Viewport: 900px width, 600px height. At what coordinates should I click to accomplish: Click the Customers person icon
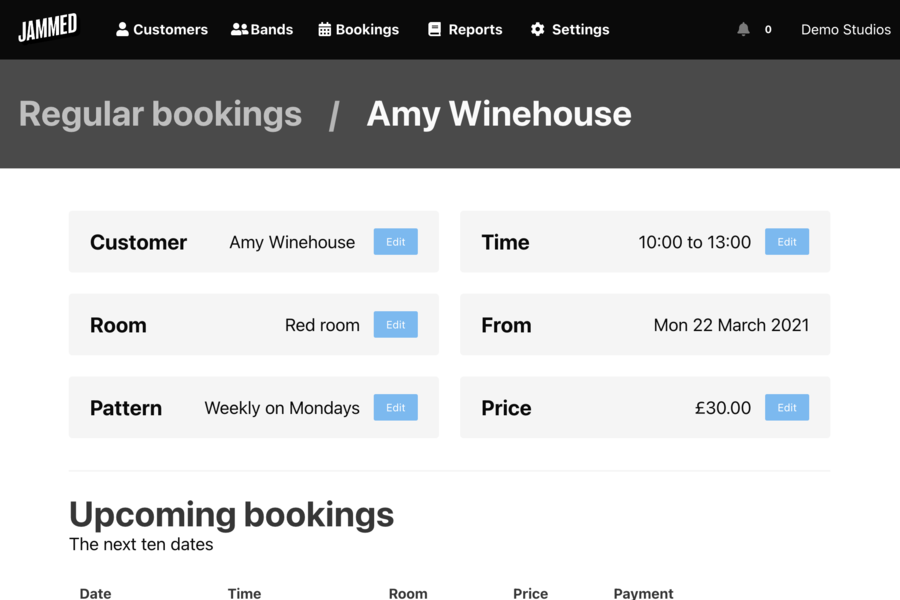[122, 30]
